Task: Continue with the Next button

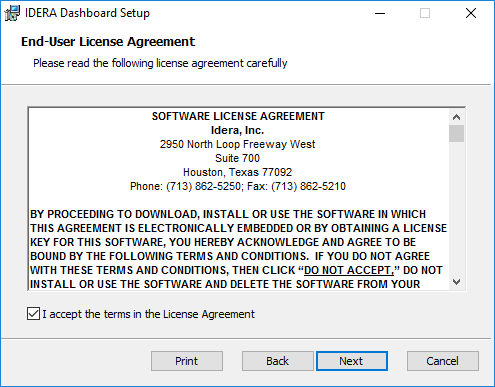Action: 352,361
